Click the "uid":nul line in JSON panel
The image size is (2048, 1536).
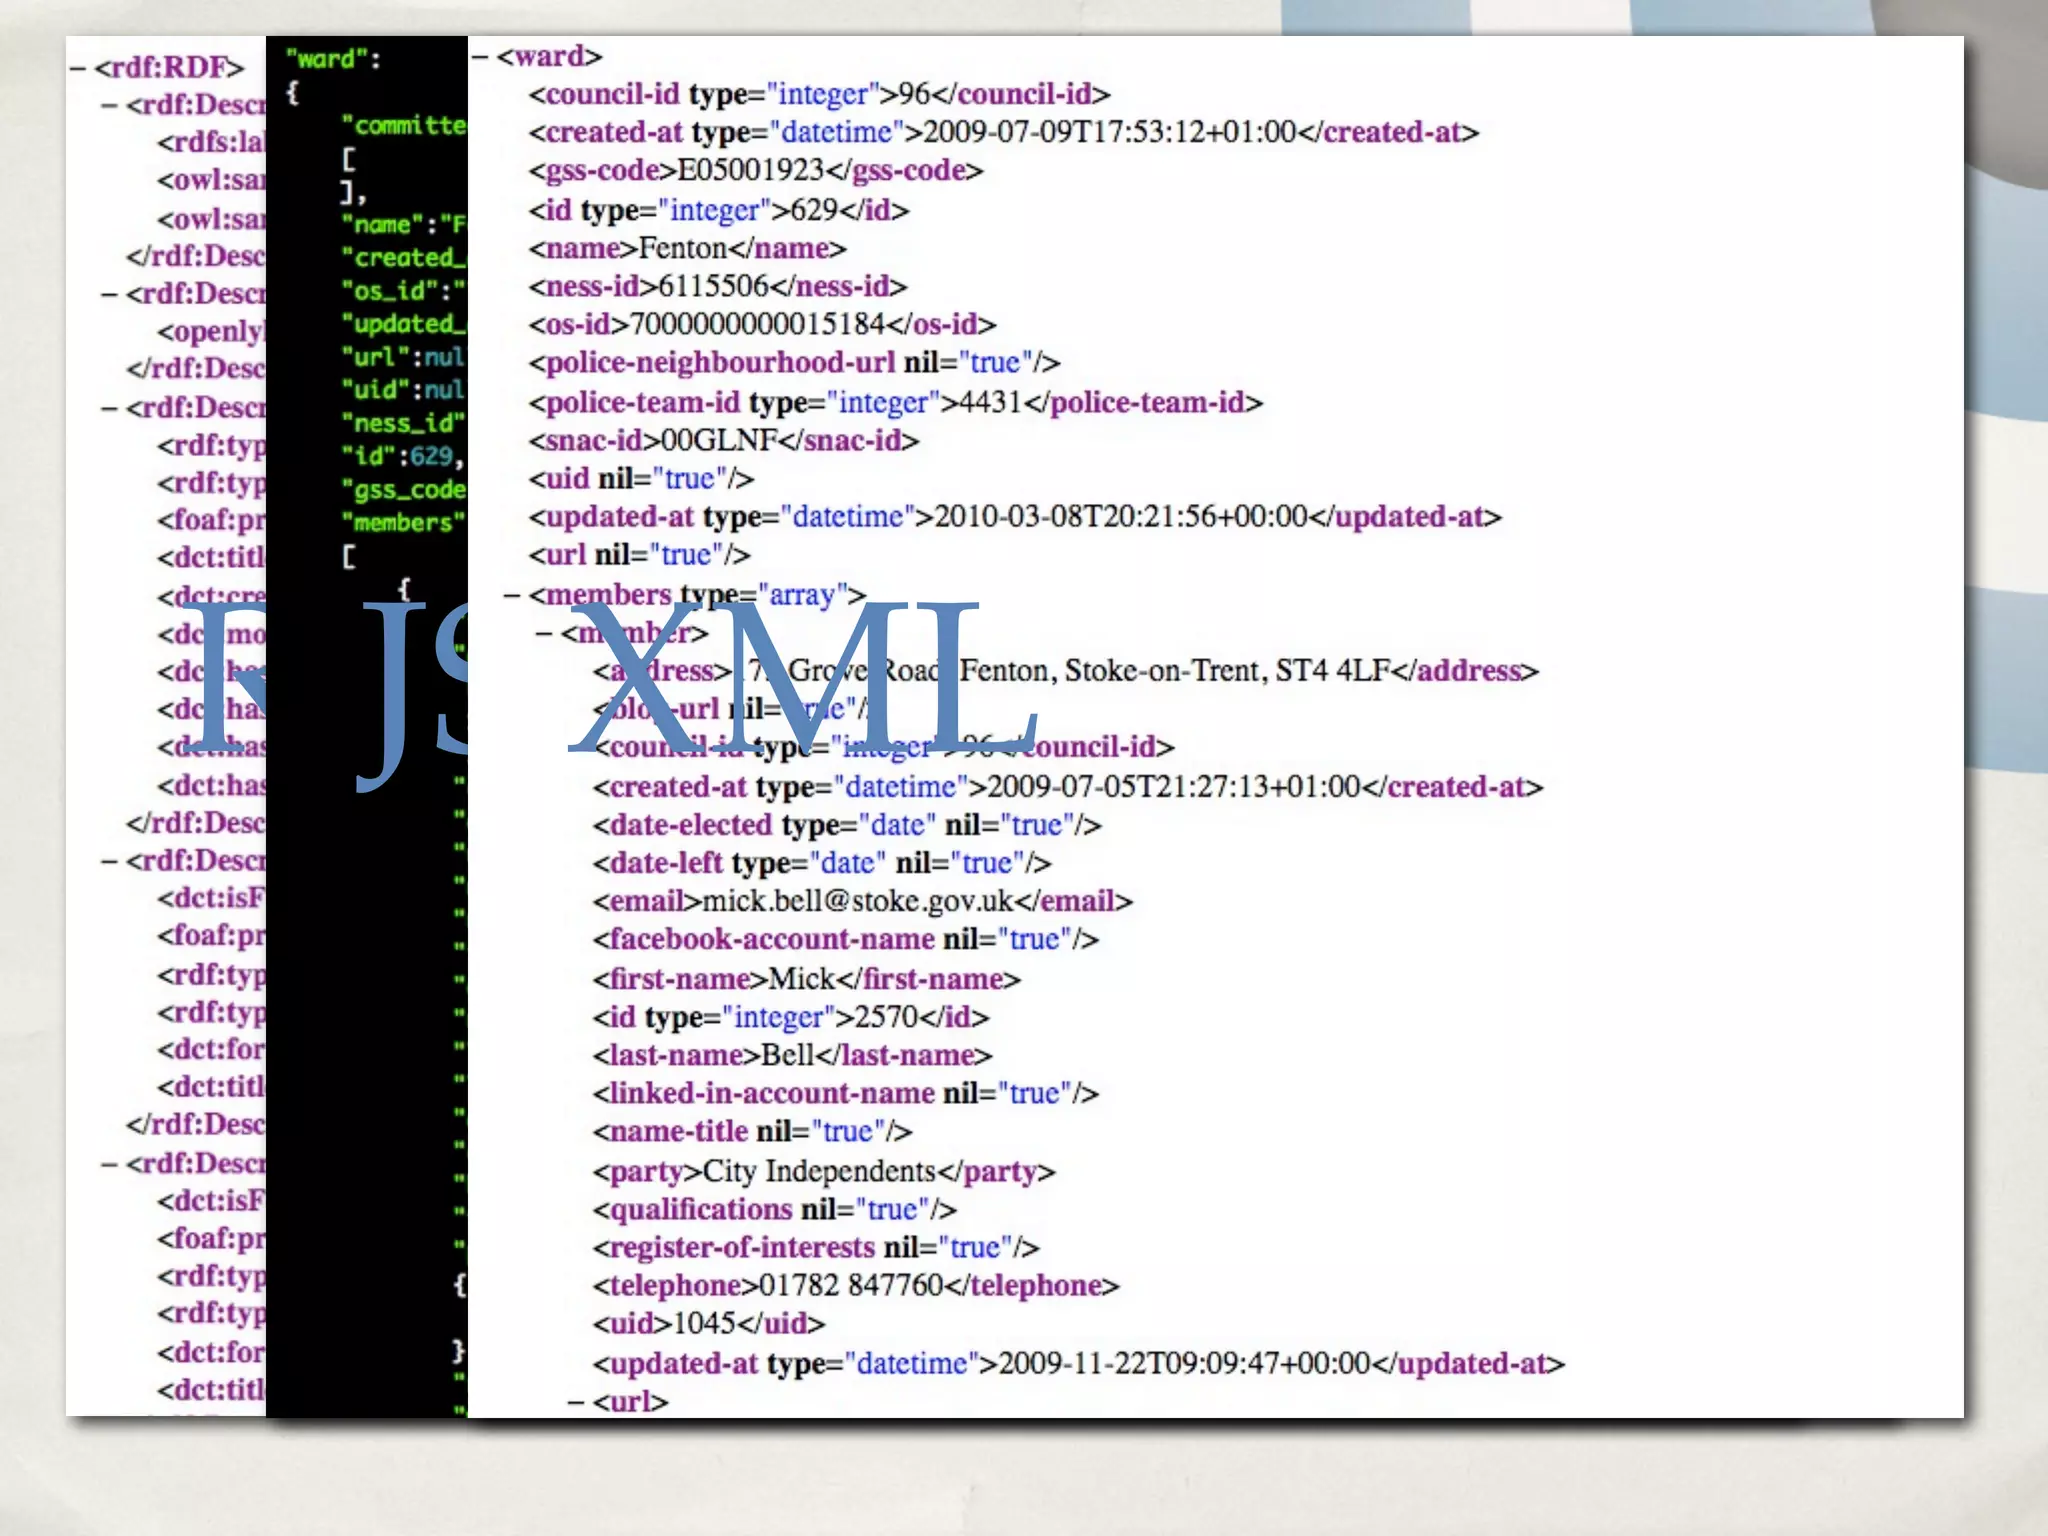tap(404, 390)
